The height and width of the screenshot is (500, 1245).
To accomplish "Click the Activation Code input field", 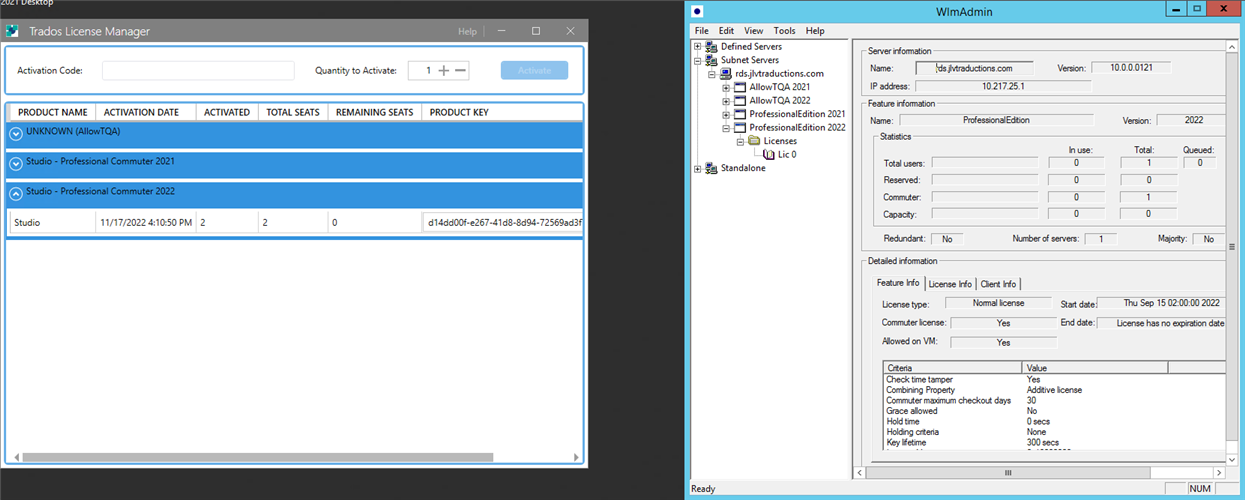I will (x=198, y=70).
